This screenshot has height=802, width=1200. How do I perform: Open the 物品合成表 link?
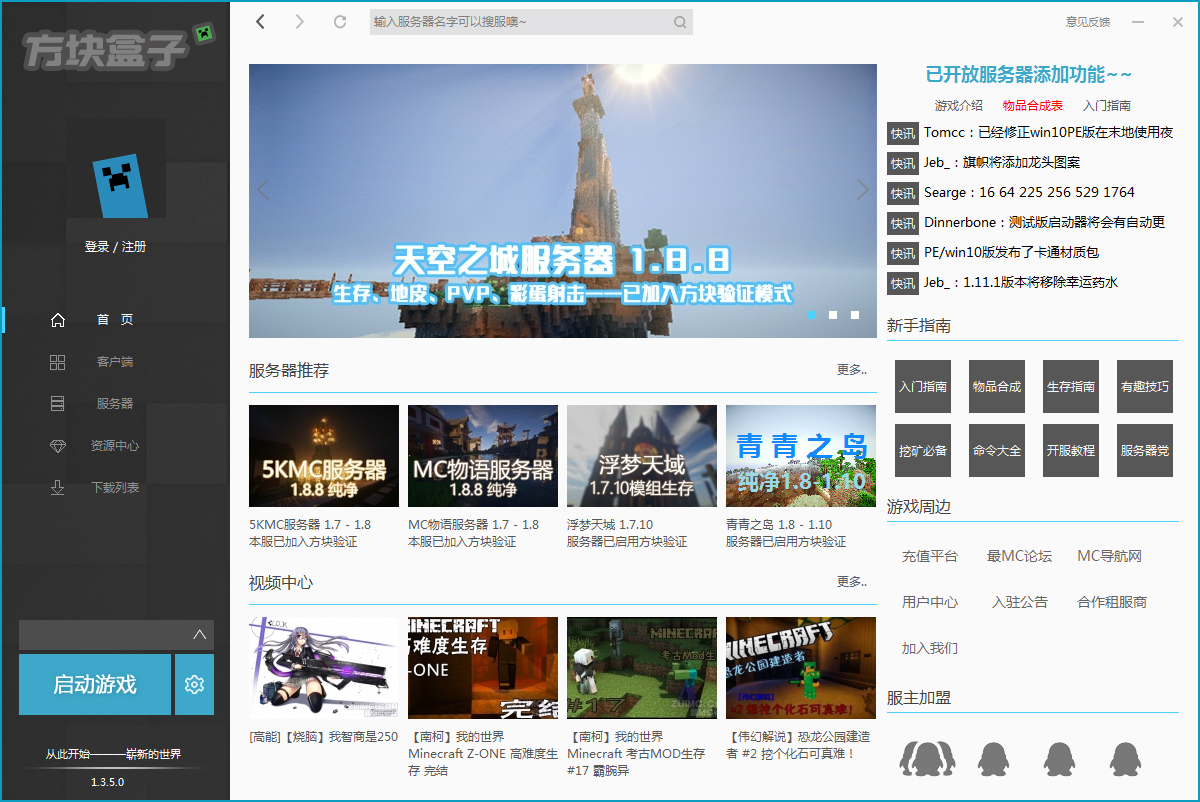tap(1032, 105)
